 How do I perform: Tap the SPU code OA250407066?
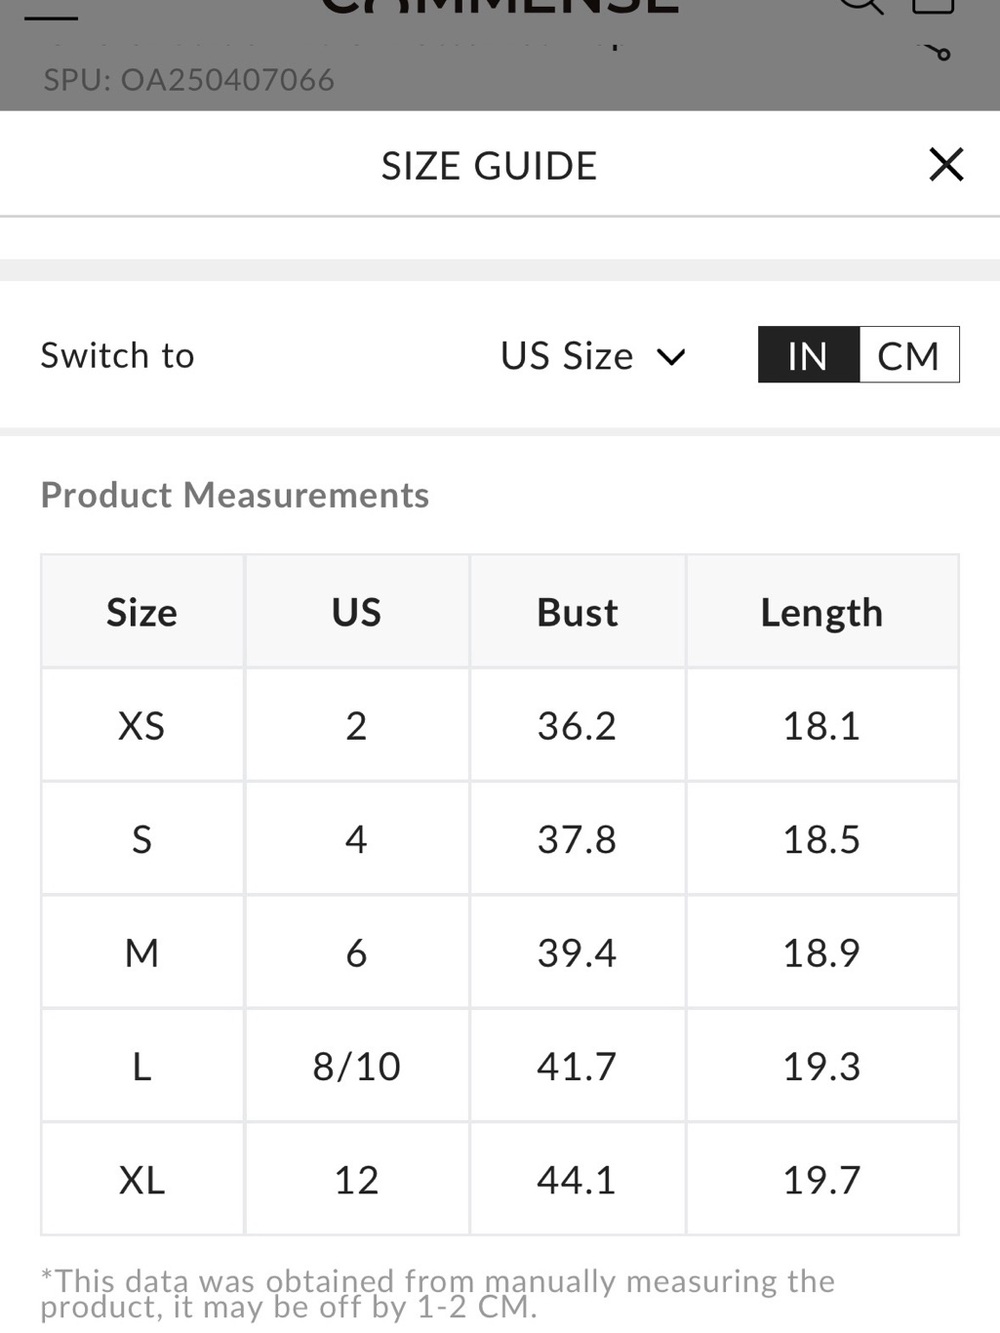[x=228, y=79]
